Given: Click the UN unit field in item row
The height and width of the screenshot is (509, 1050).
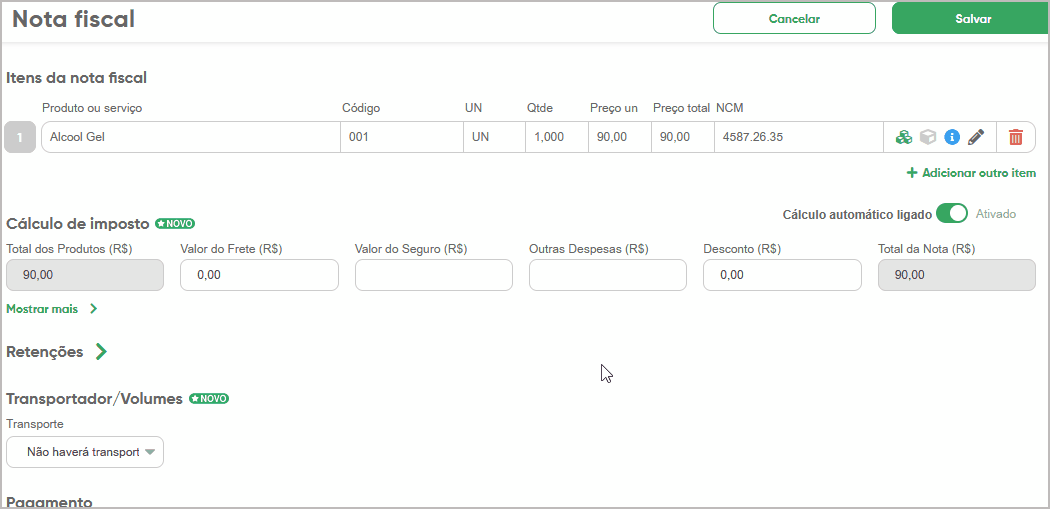Looking at the screenshot, I should point(494,137).
